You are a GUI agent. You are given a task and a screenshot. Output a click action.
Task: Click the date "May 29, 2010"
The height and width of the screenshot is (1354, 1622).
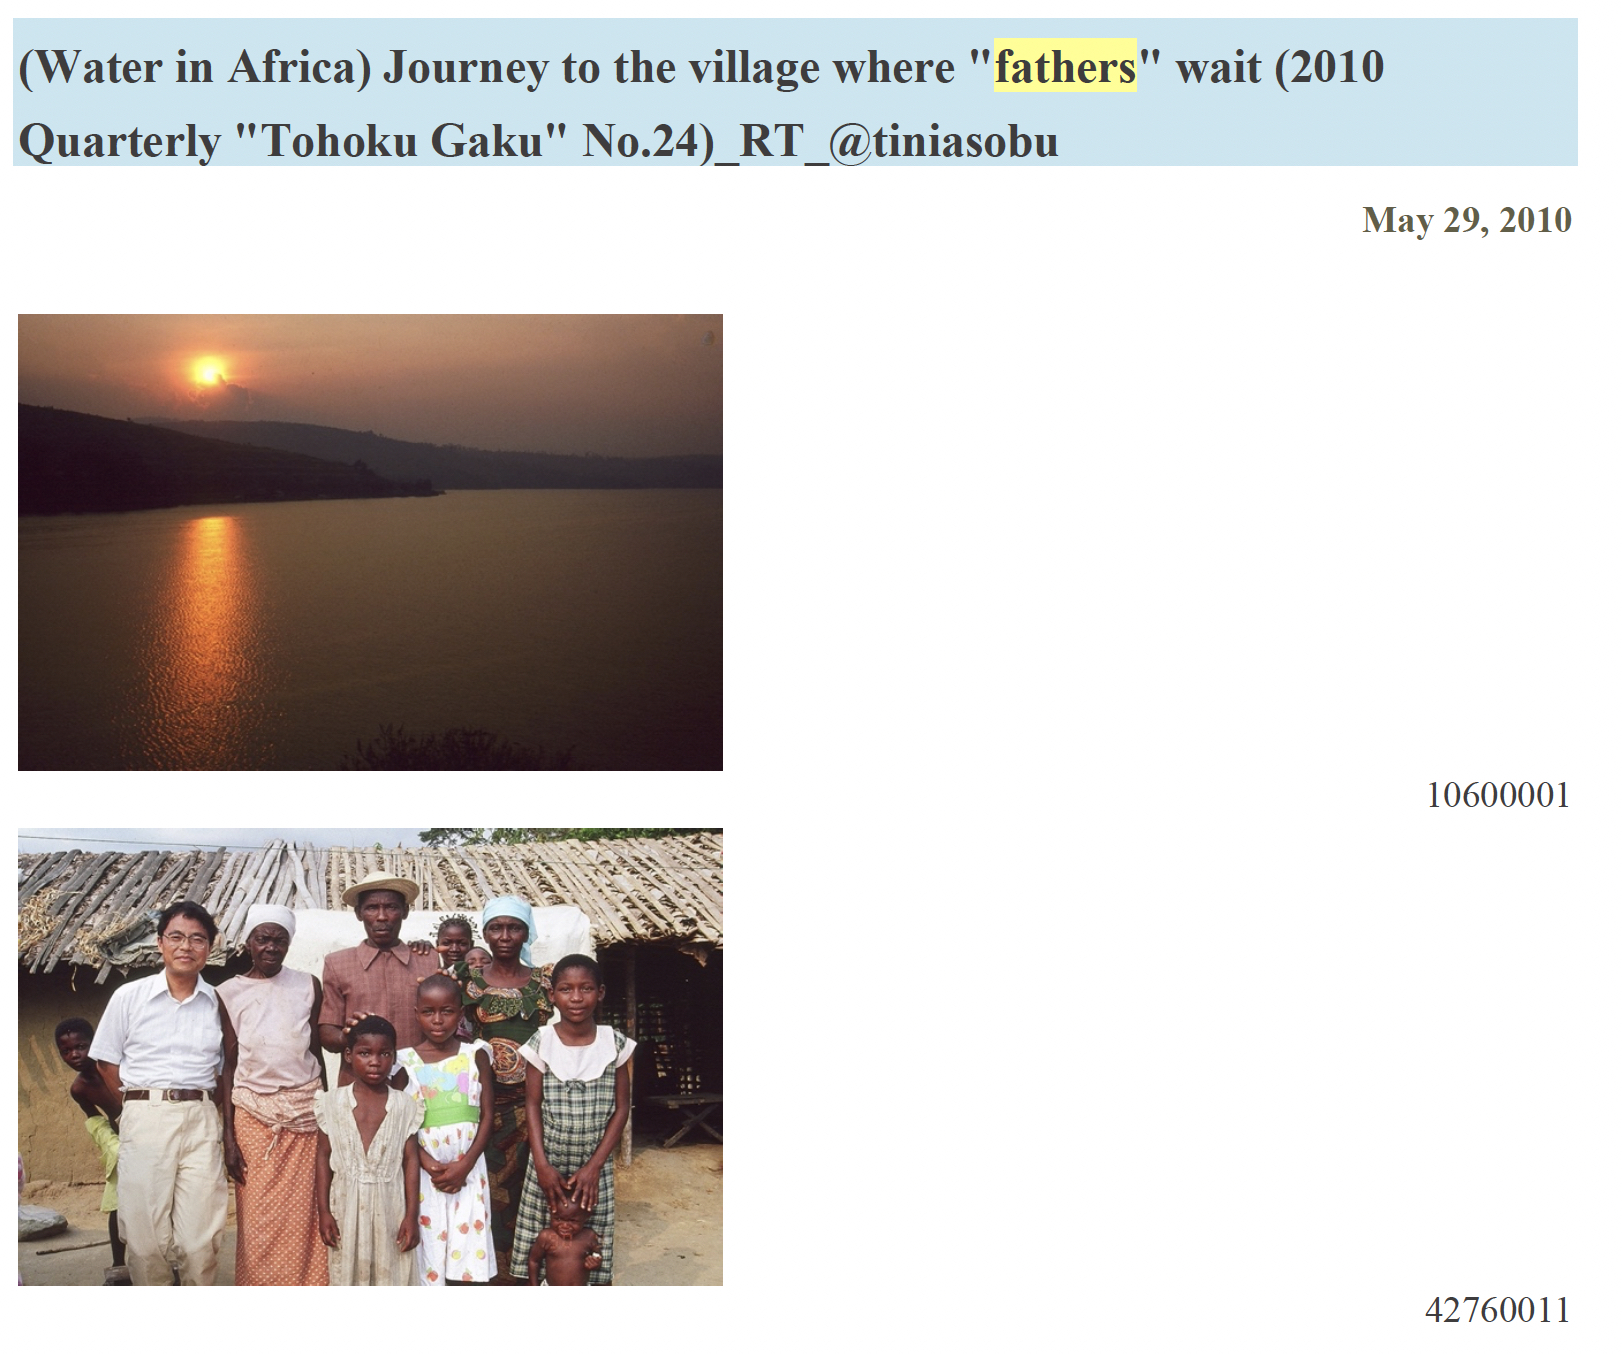click(x=1466, y=220)
